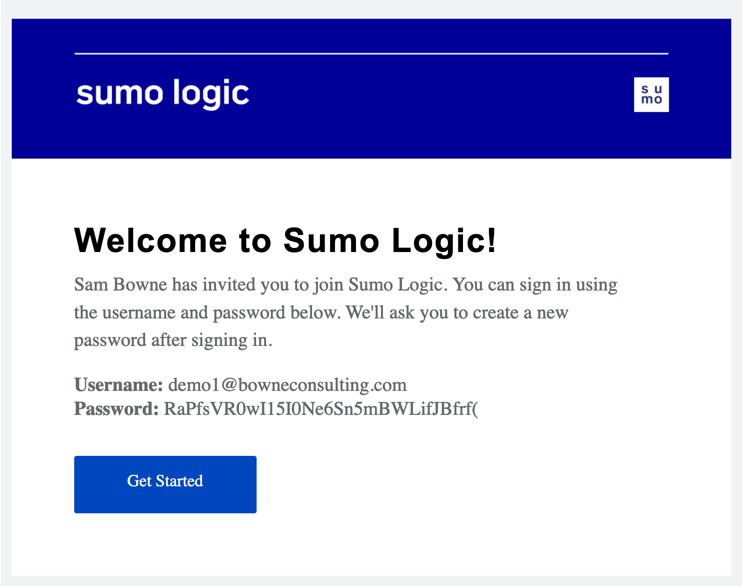This screenshot has width=752, height=586.
Task: Click the thin white line atop the header
Action: (x=371, y=53)
